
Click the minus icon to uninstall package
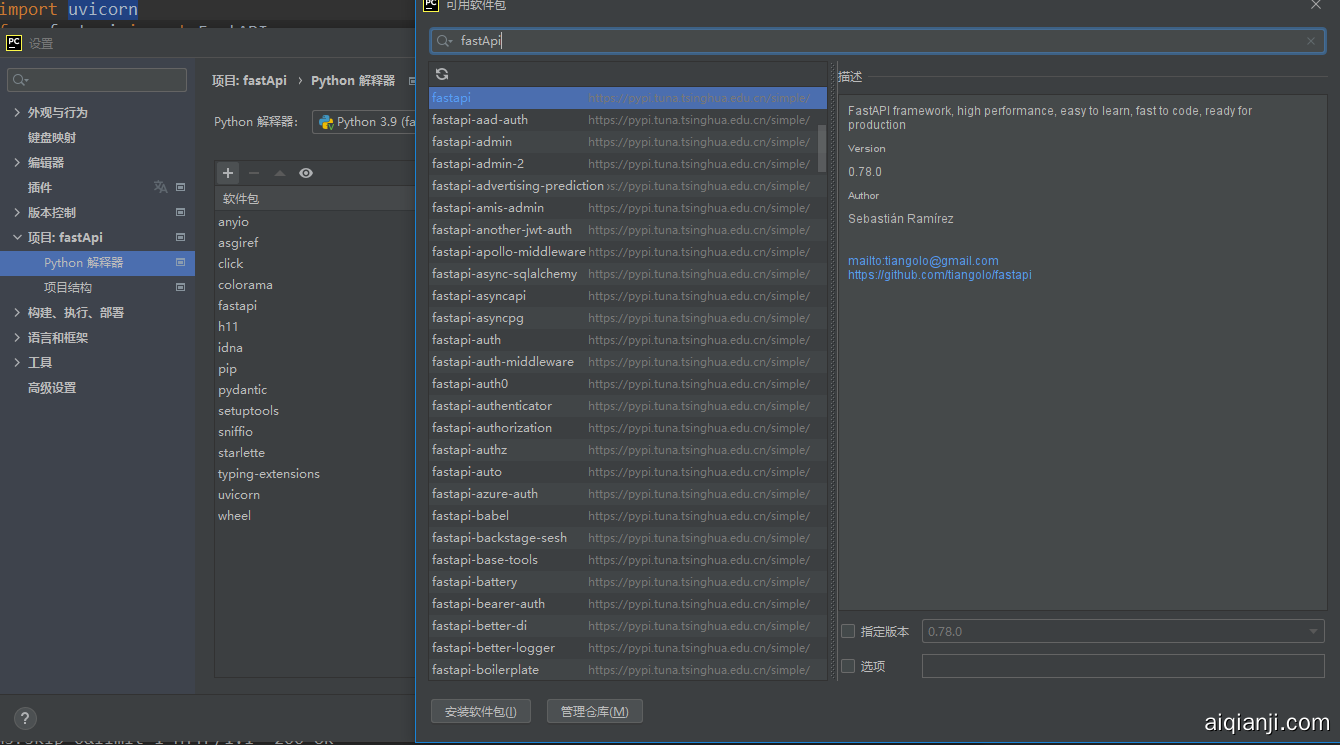pos(254,173)
